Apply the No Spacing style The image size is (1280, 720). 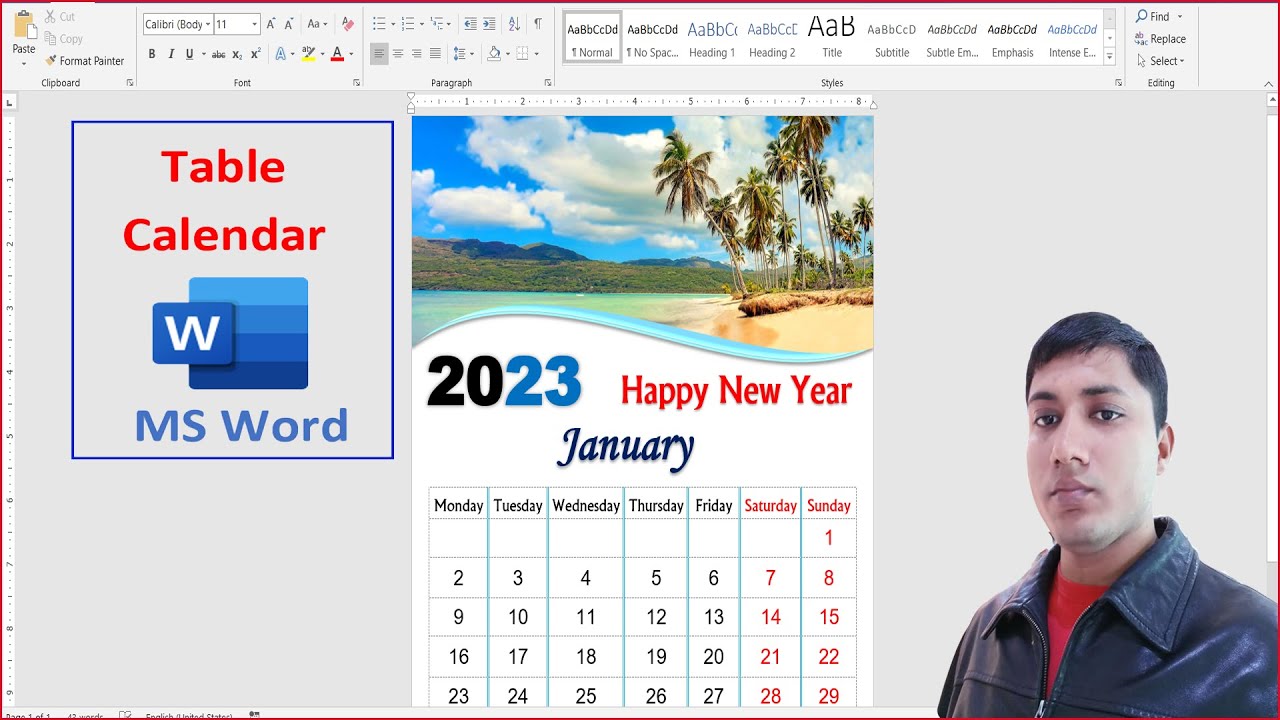coord(652,38)
